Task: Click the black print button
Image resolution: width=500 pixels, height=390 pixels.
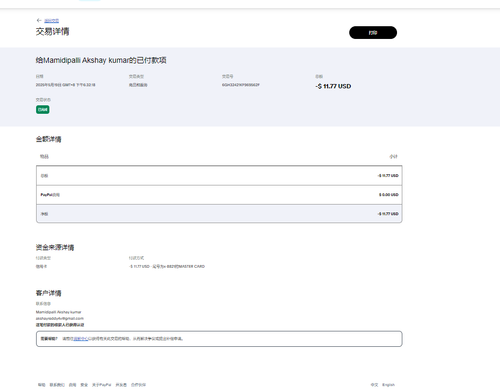Action: pyautogui.click(x=373, y=33)
